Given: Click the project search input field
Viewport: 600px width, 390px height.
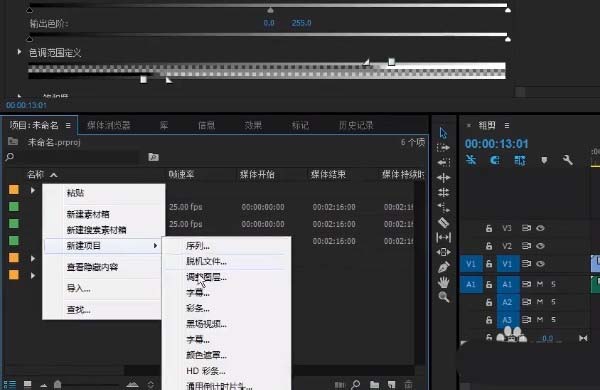Looking at the screenshot, I should pos(78,157).
